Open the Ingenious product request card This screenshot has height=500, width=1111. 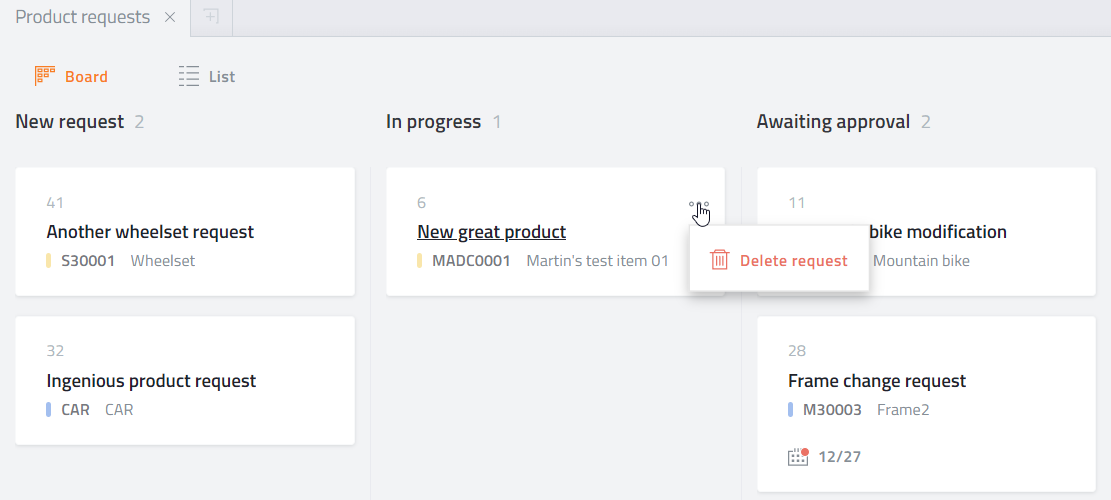tap(185, 380)
